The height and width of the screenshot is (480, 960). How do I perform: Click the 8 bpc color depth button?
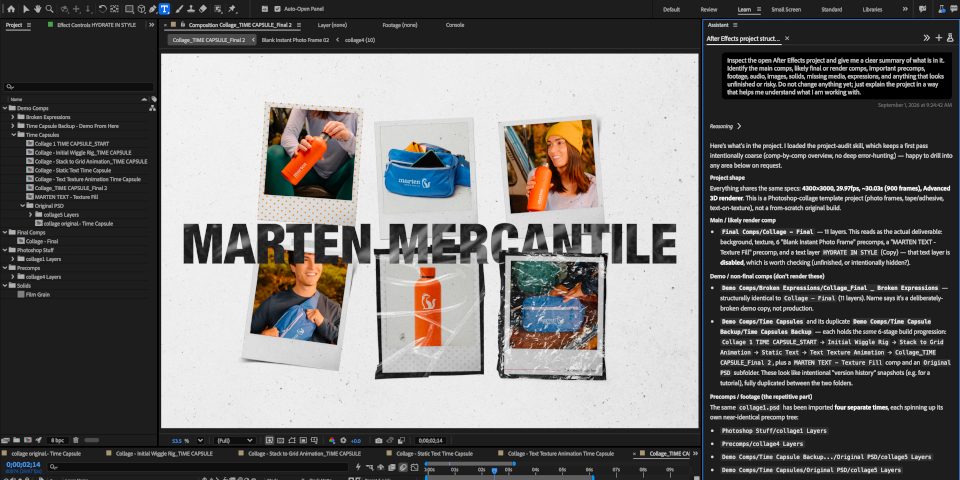pos(58,440)
